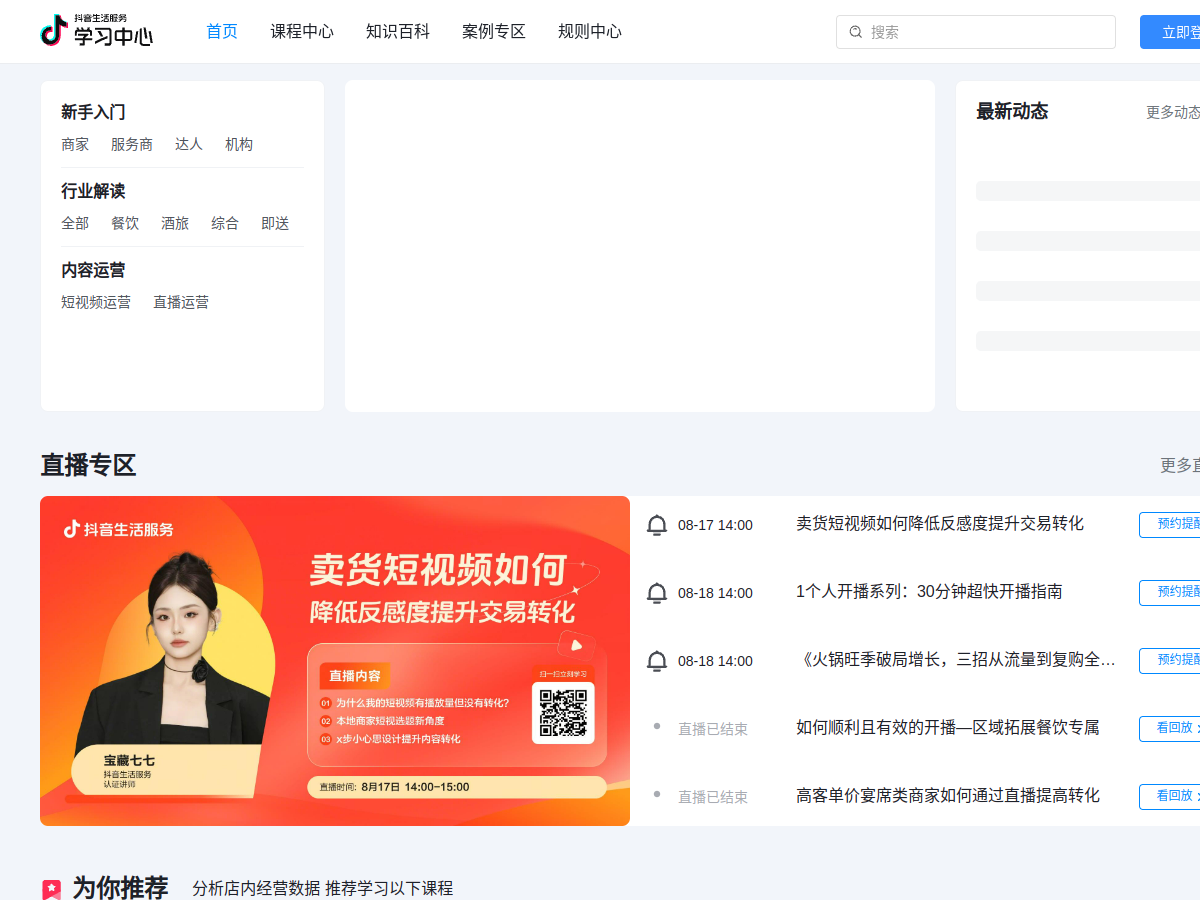
Task: Click bell icon beside 火锅旺季破局增长 livestream
Action: pyautogui.click(x=657, y=661)
